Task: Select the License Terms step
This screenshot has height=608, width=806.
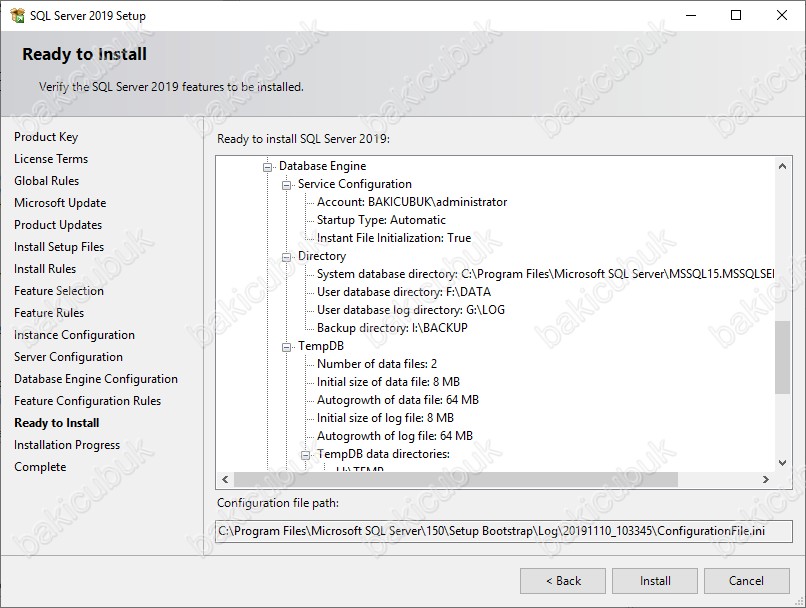Action: click(51, 159)
